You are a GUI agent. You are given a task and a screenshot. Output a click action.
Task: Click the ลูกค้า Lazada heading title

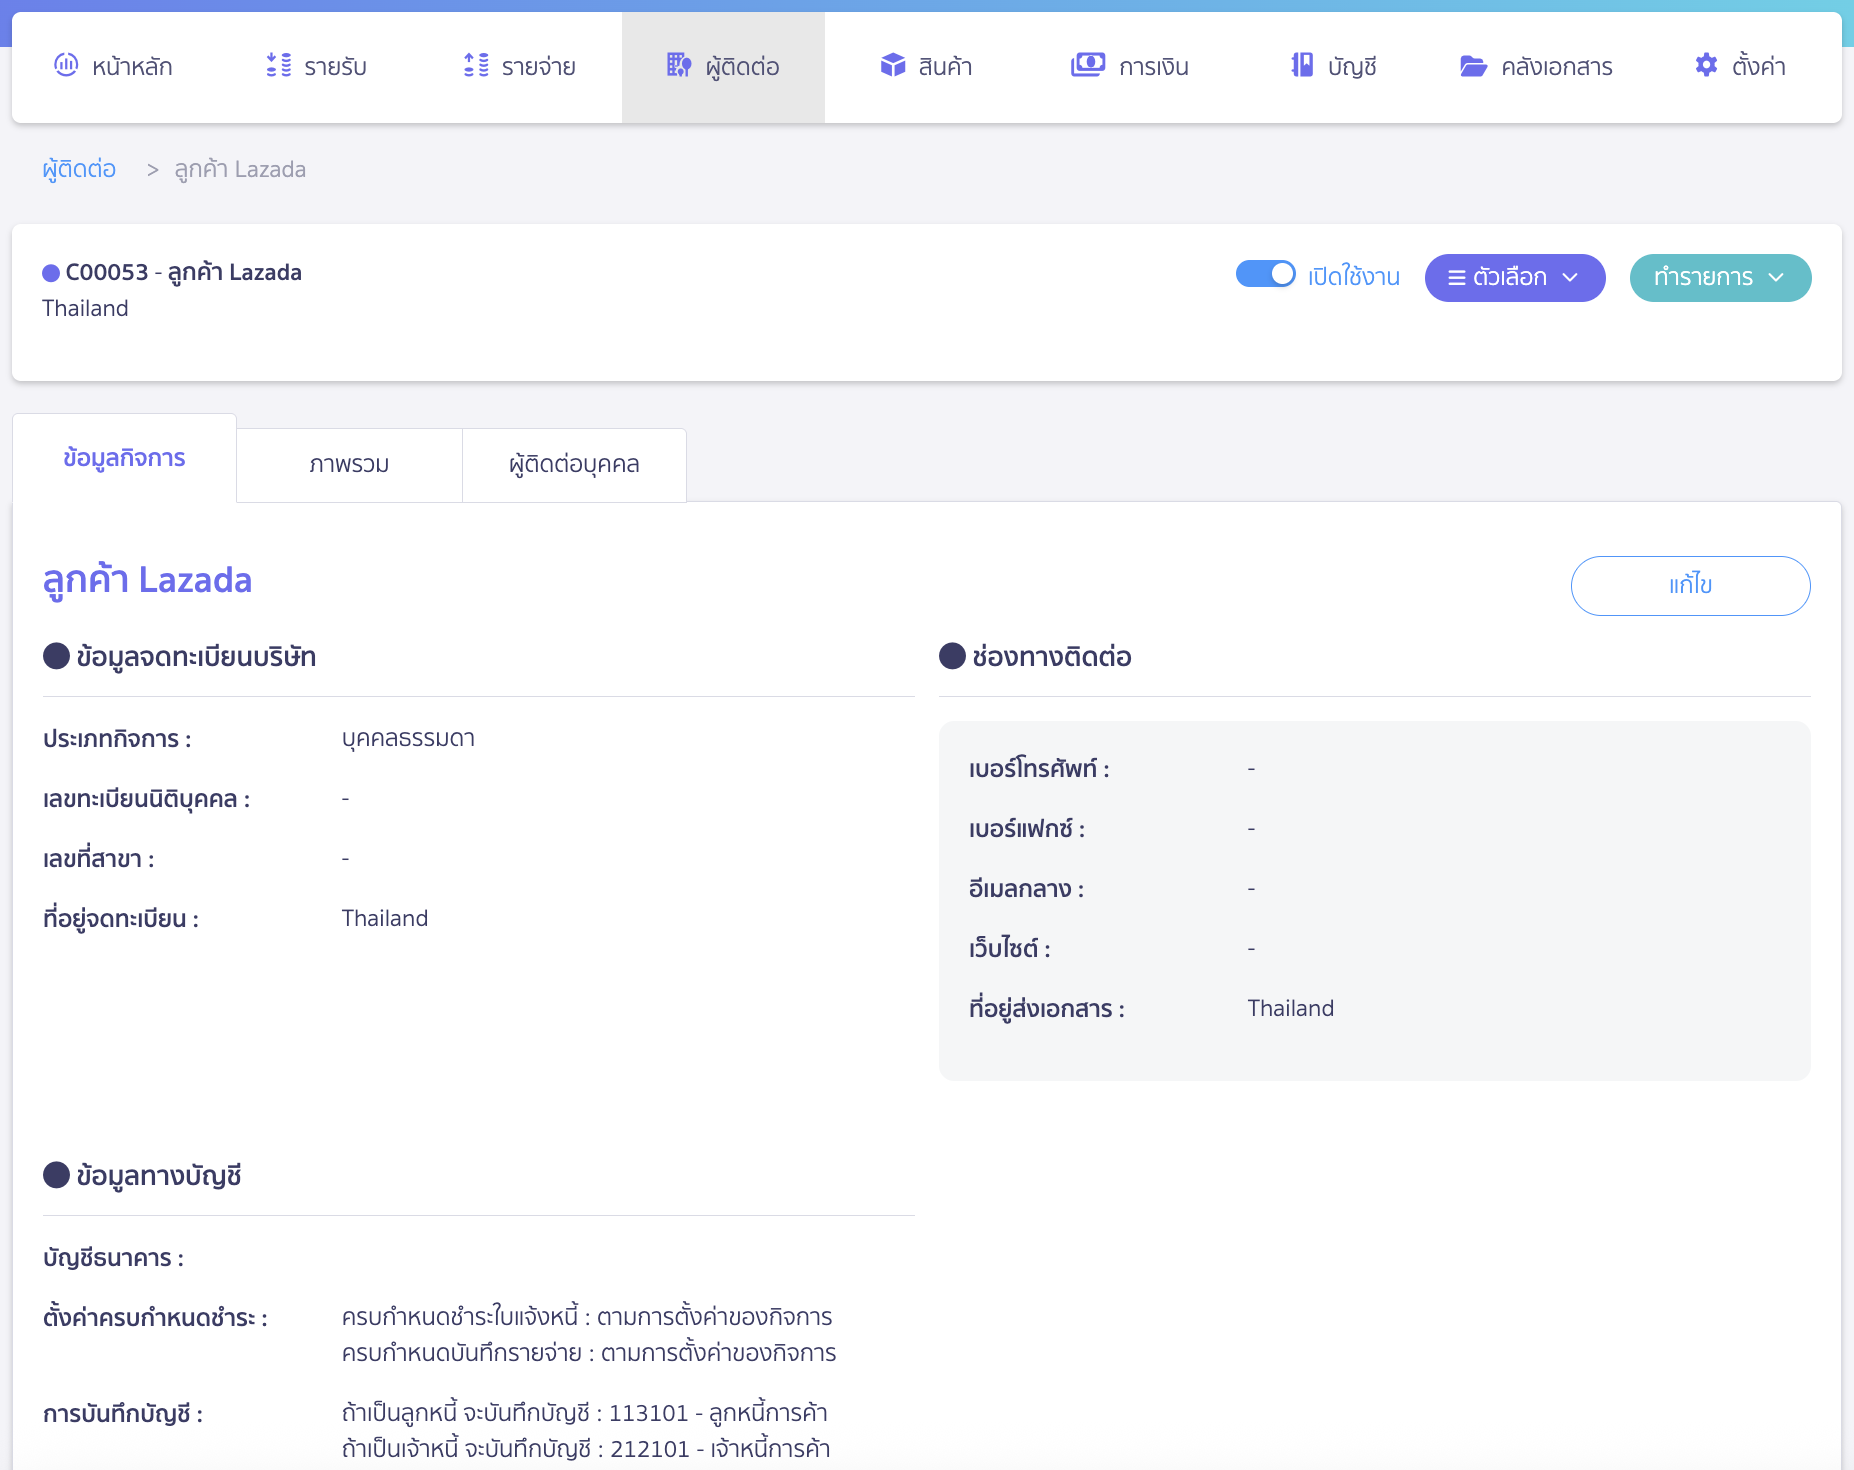(147, 581)
